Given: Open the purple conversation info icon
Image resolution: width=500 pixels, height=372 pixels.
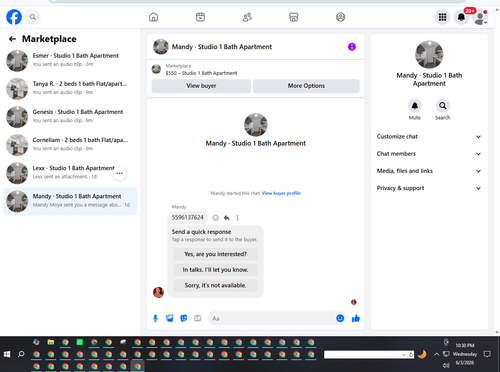Looking at the screenshot, I should pyautogui.click(x=352, y=47).
